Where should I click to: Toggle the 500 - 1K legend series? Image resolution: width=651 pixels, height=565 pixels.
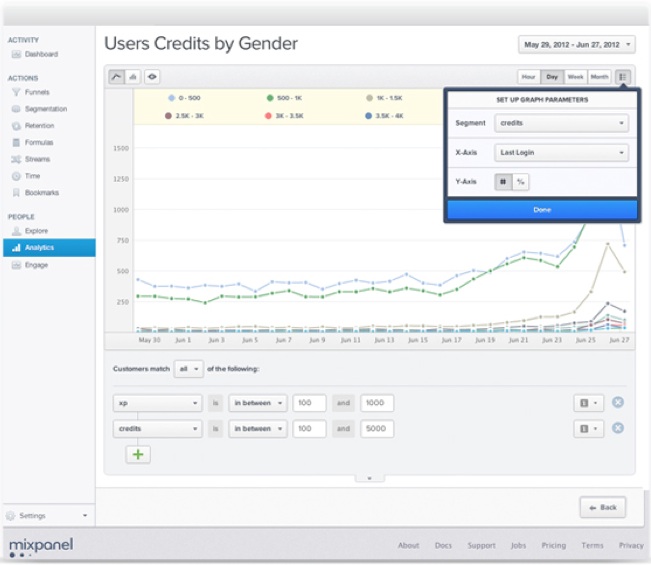tap(284, 98)
